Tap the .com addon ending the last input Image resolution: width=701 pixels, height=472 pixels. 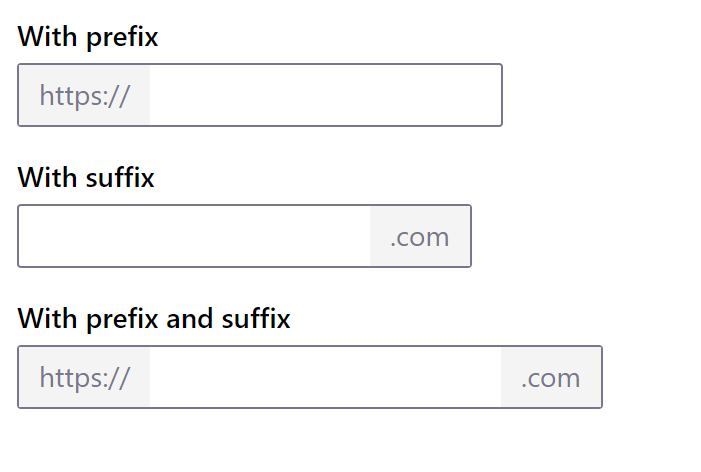pyautogui.click(x=550, y=378)
